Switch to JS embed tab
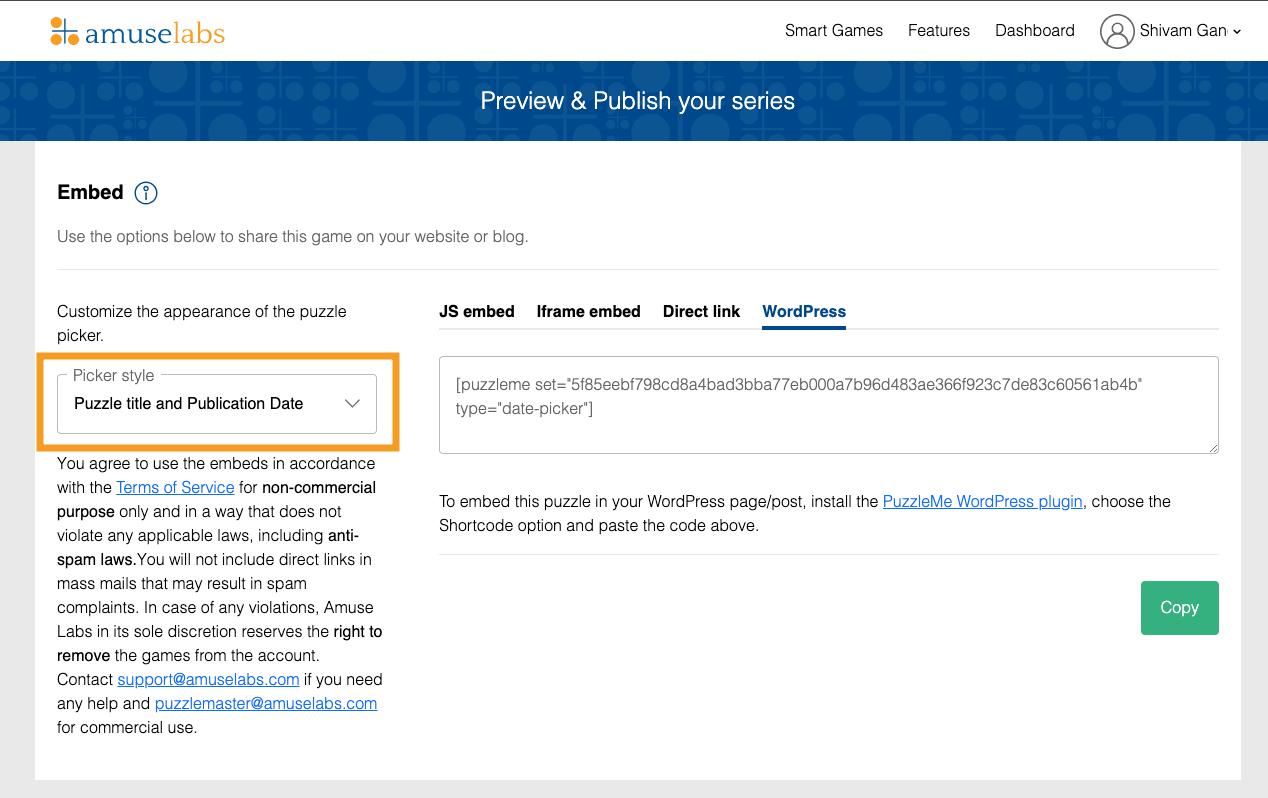The width and height of the screenshot is (1268, 798). [x=477, y=311]
